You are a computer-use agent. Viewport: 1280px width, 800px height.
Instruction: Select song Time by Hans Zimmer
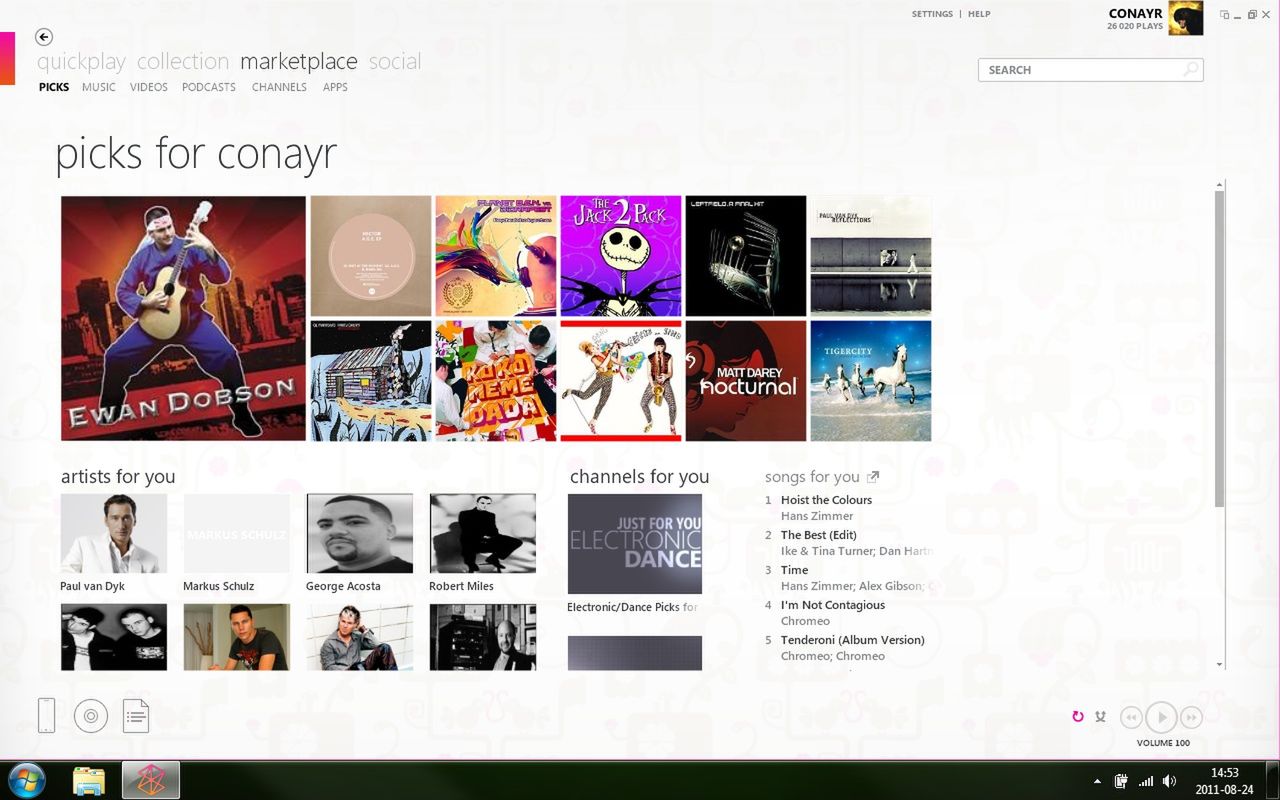(x=794, y=570)
